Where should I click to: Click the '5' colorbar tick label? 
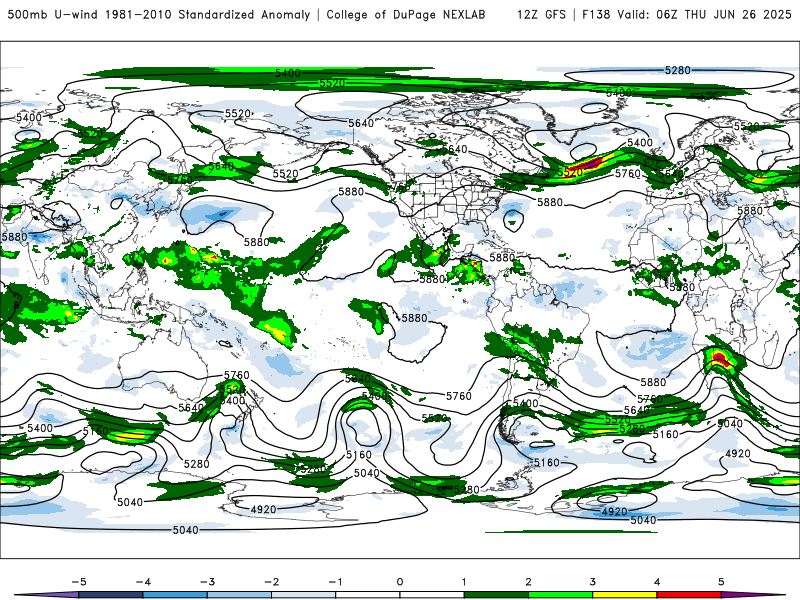(721, 582)
